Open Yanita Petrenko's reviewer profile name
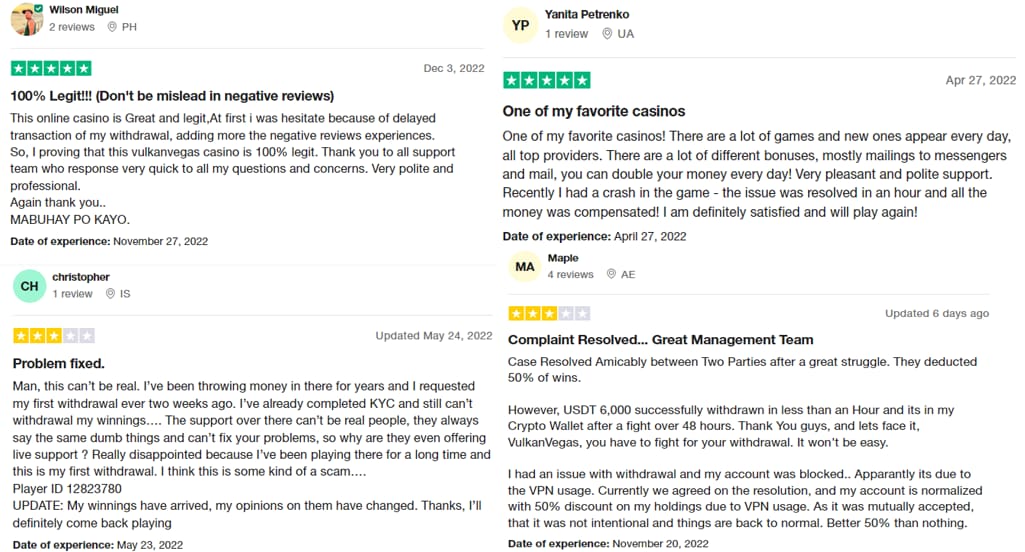 point(587,14)
